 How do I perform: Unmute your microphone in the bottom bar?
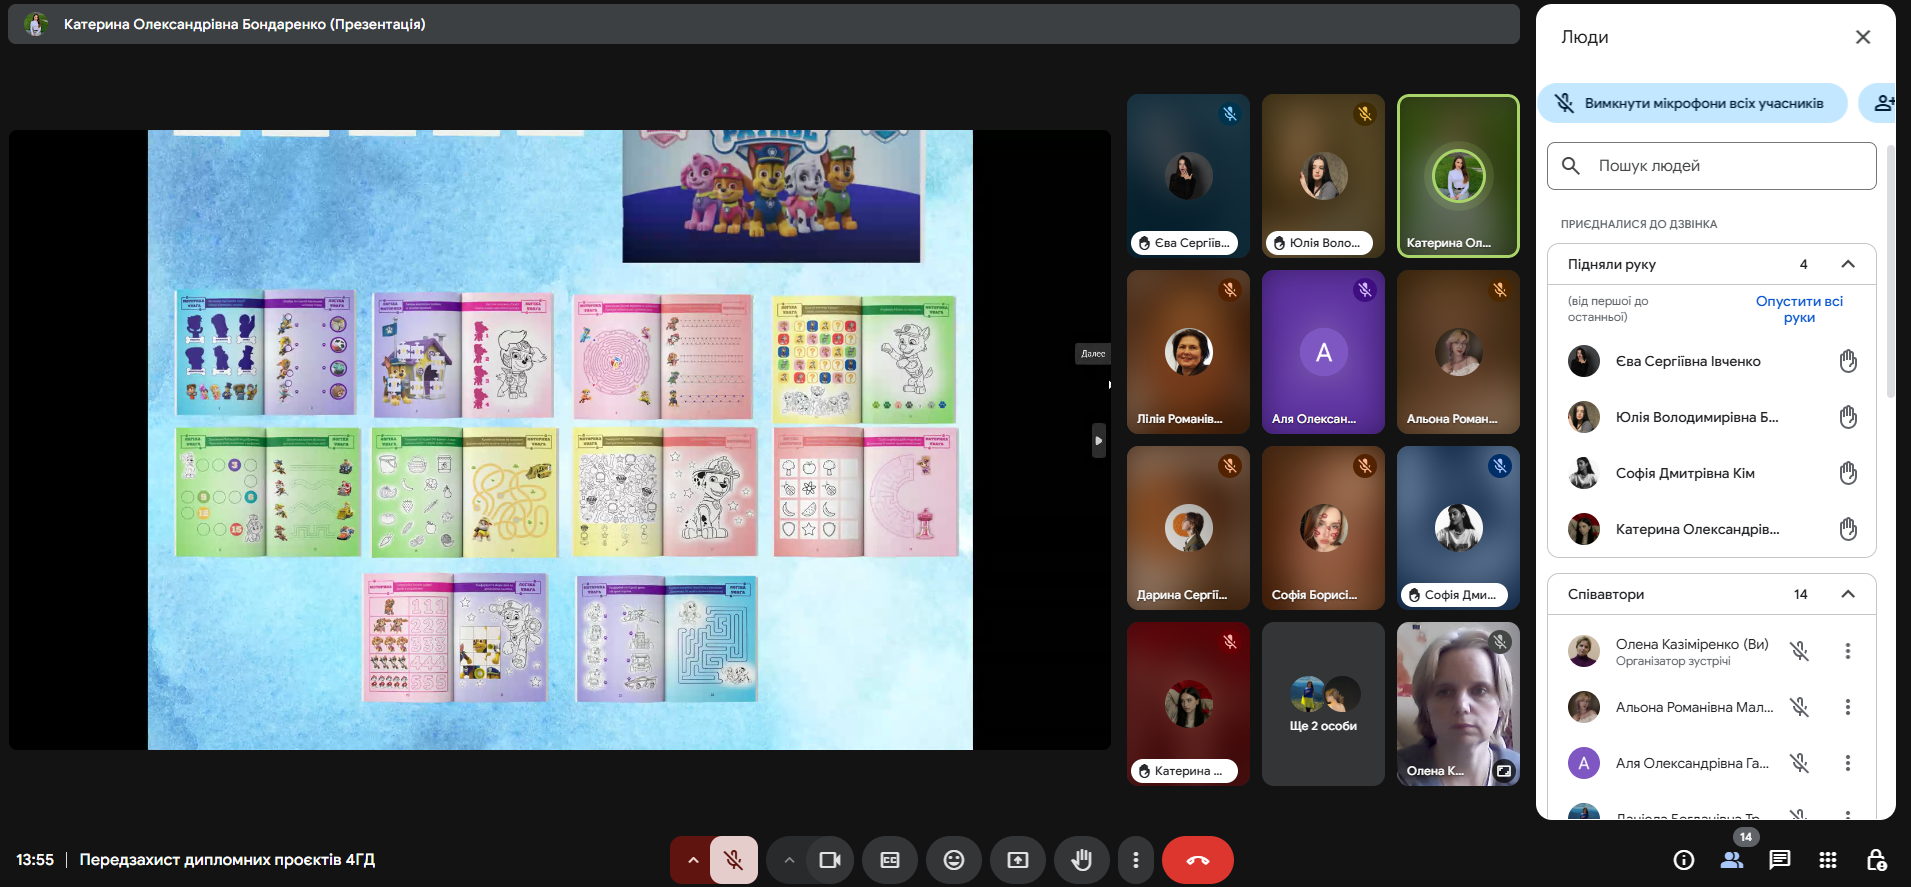[733, 860]
